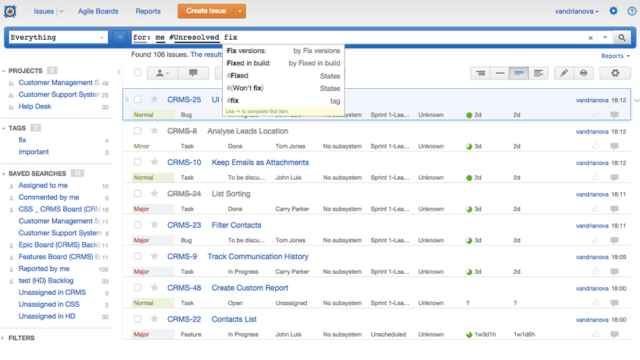Check the CRMS-10 issue checkbox
The width and height of the screenshot is (640, 360).
point(138,162)
